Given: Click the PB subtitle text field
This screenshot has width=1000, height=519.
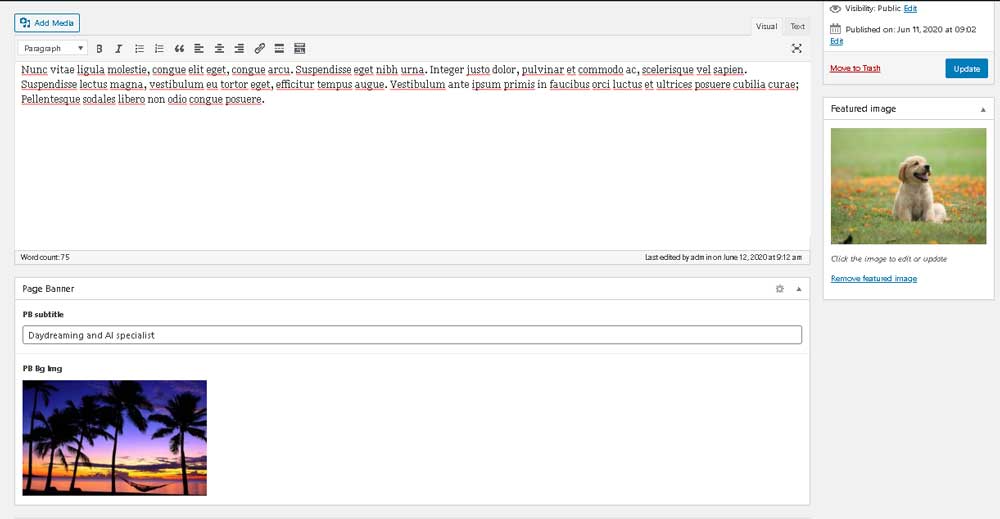Looking at the screenshot, I should [x=412, y=335].
